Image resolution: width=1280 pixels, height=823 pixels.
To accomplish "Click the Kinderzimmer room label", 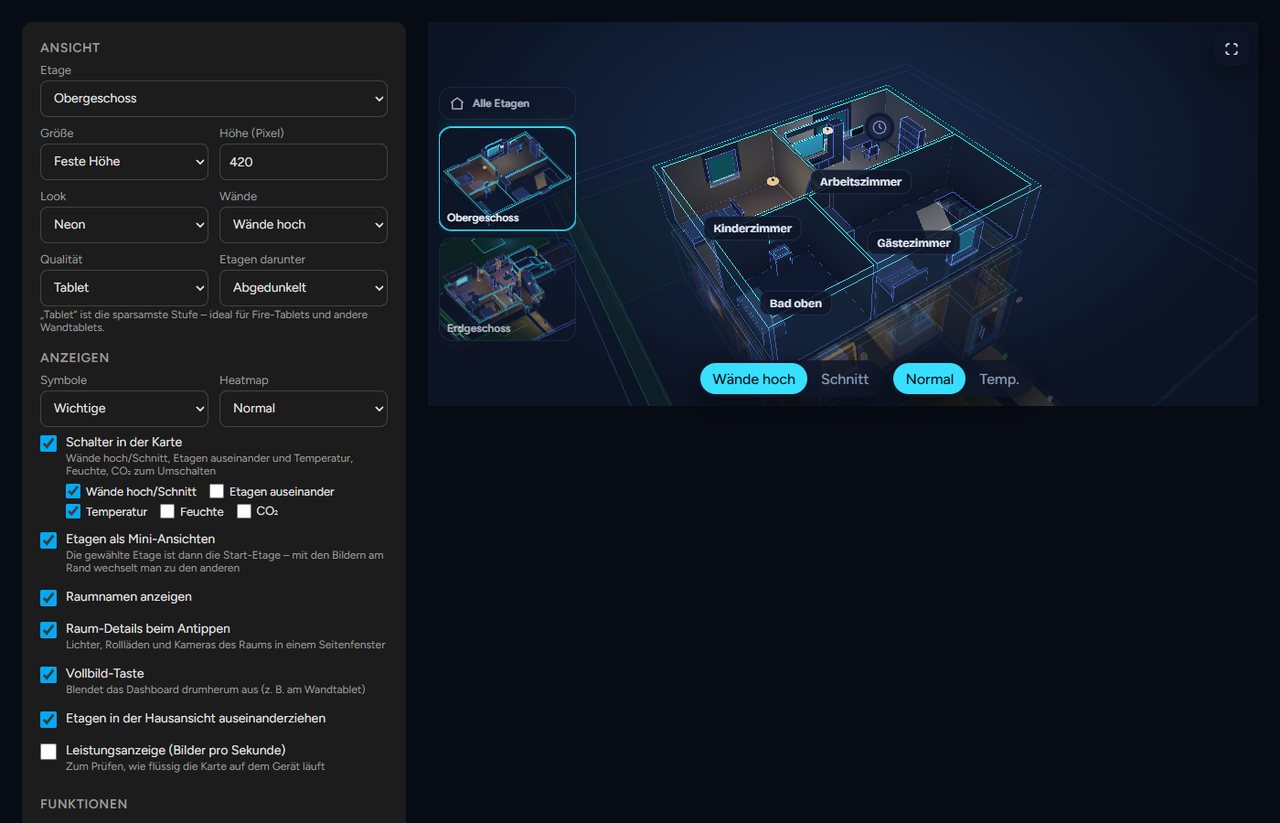I will pos(753,229).
